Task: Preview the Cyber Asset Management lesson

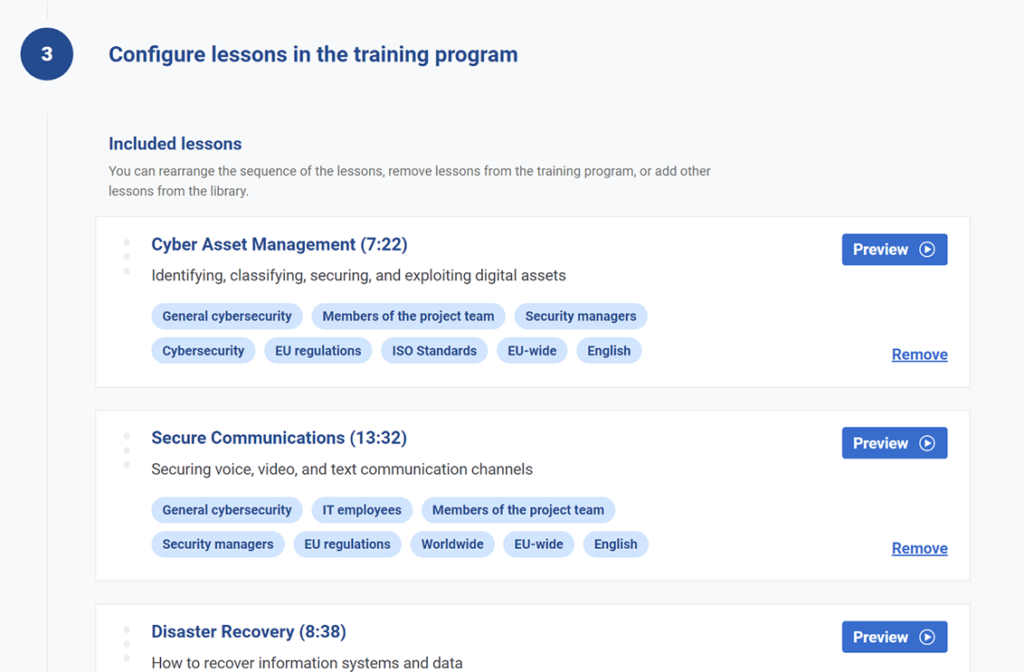Action: click(894, 249)
